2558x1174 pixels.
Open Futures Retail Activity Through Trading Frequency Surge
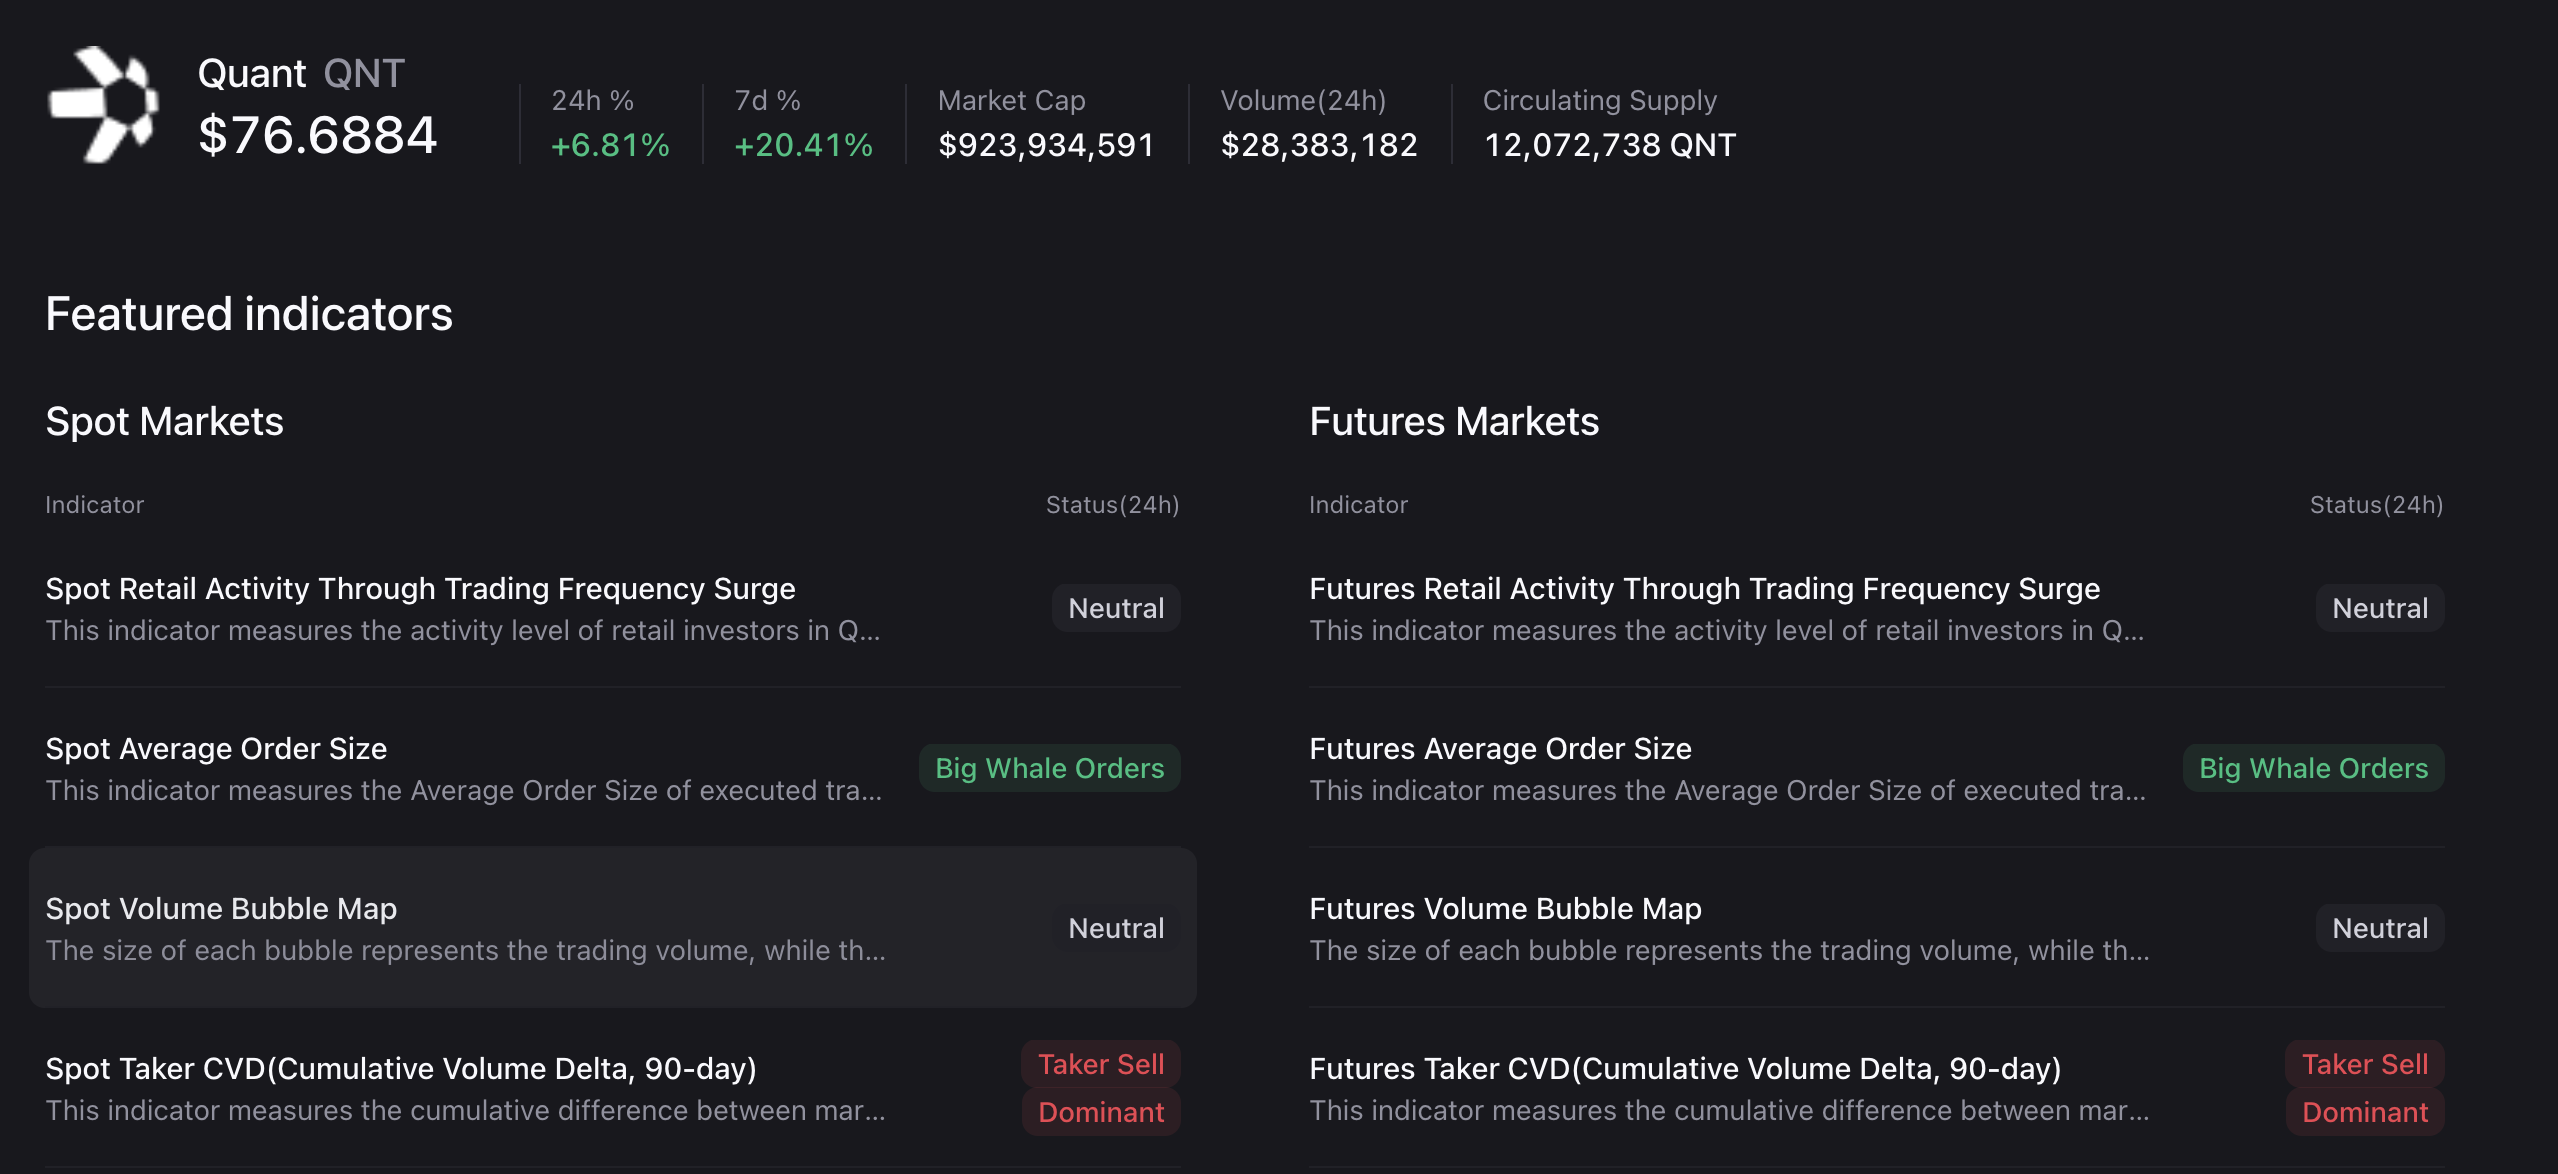click(1704, 589)
